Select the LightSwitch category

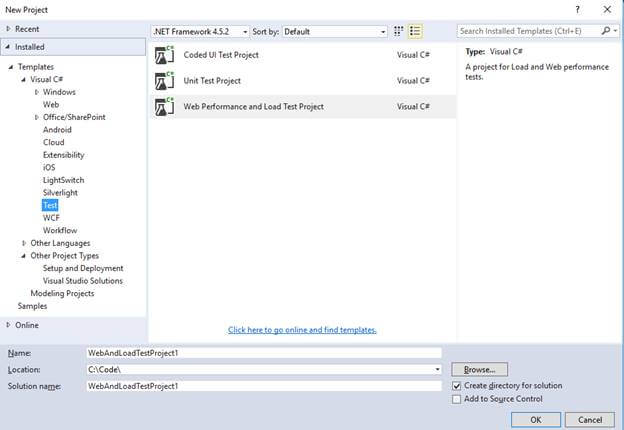click(x=64, y=180)
